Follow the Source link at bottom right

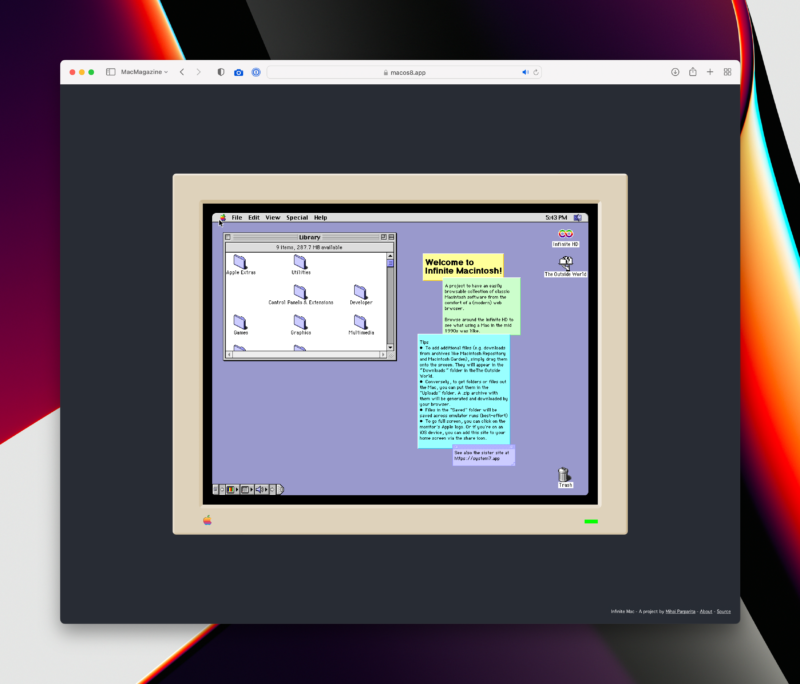click(724, 612)
